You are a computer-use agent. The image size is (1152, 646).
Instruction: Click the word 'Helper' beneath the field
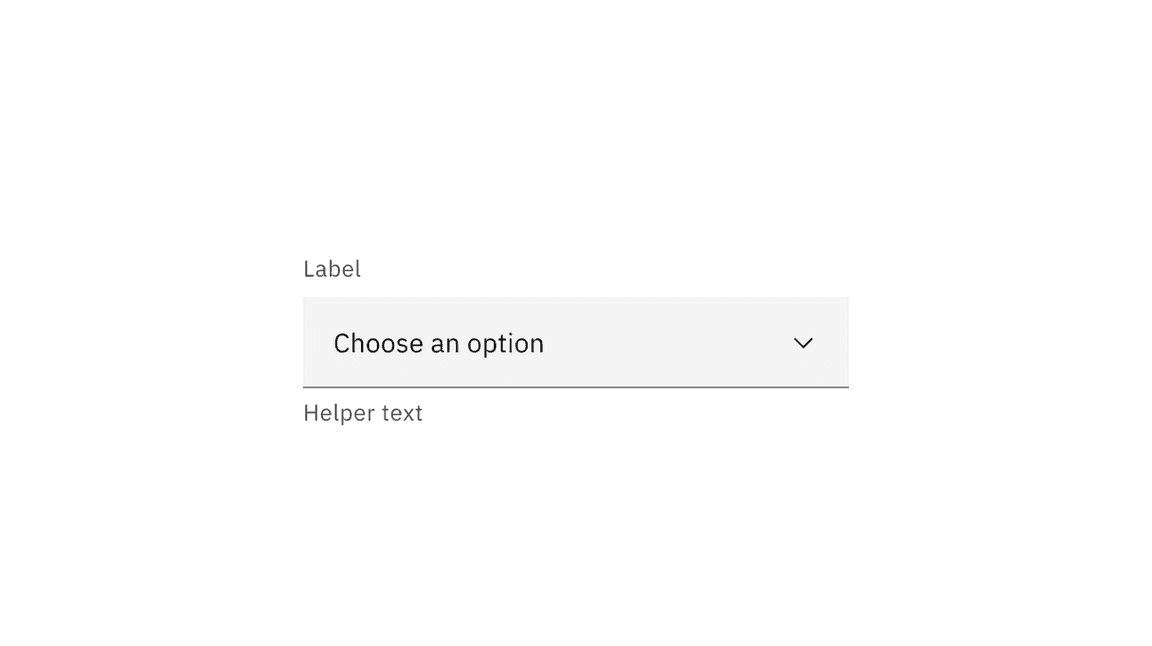[x=338, y=413]
